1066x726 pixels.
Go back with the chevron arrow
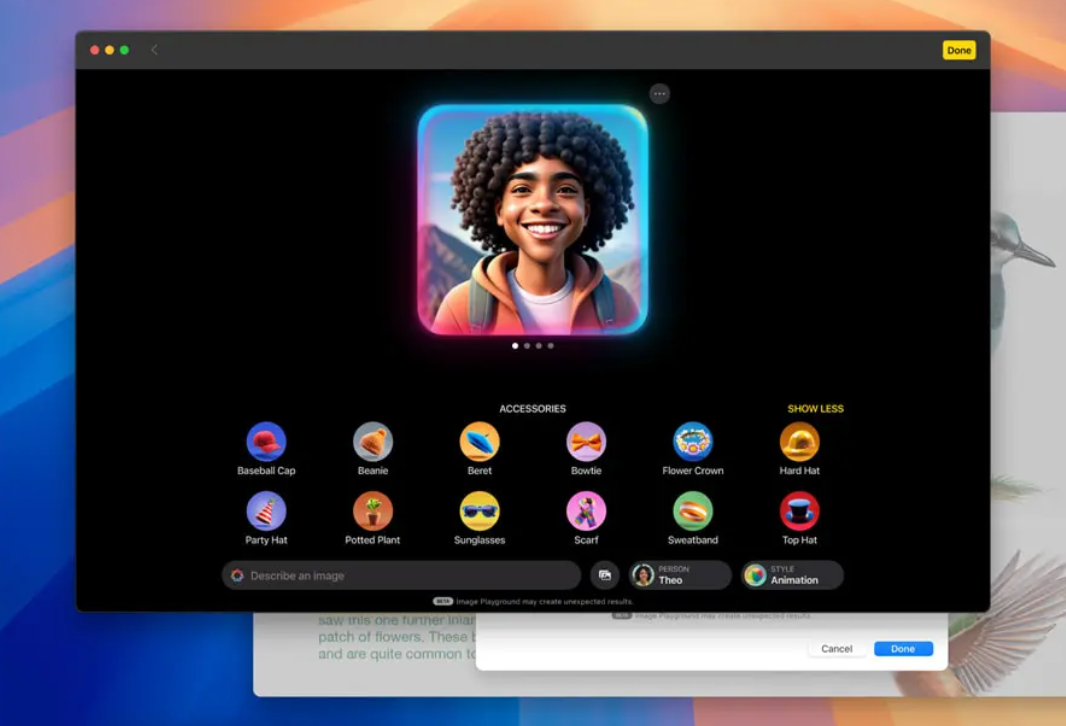(x=154, y=50)
